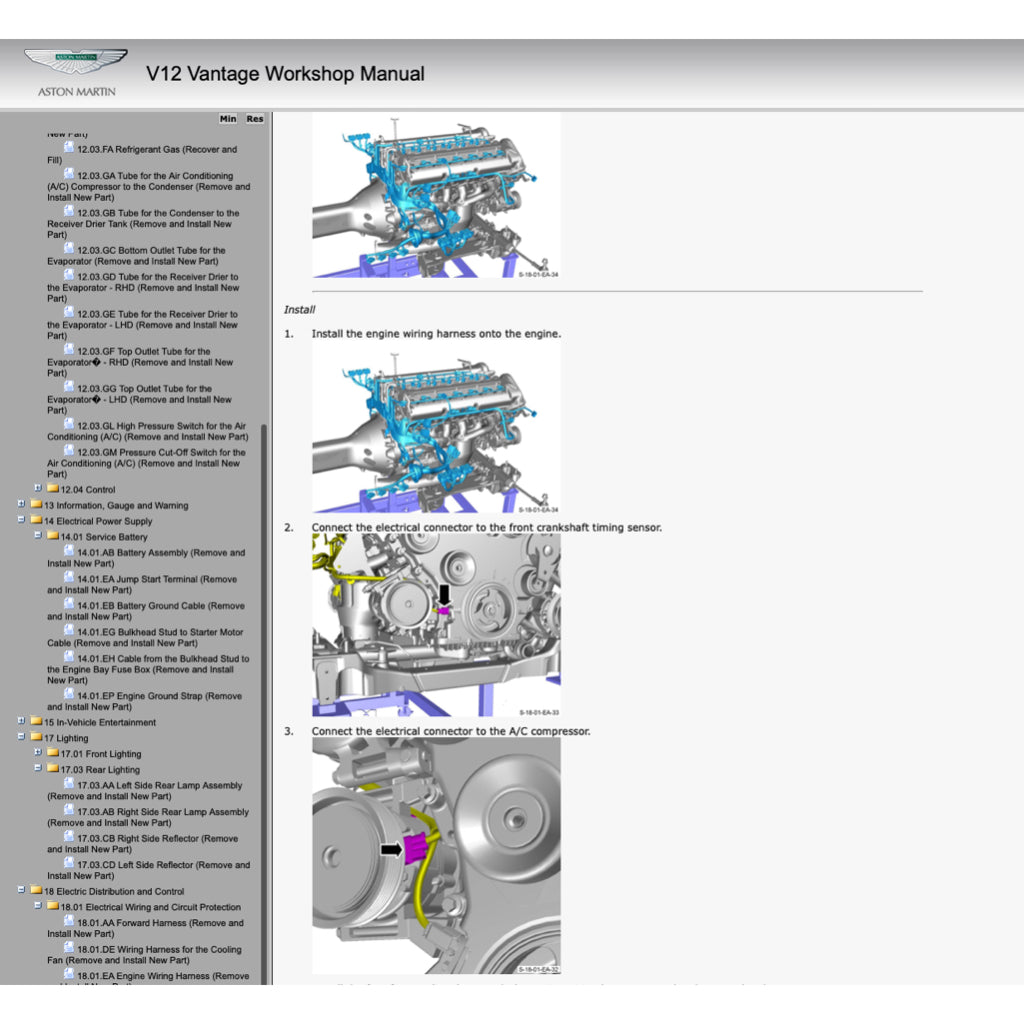The image size is (1024, 1024).
Task: Expand 13 Information, Gauge and Warning
Action: pyautogui.click(x=21, y=505)
